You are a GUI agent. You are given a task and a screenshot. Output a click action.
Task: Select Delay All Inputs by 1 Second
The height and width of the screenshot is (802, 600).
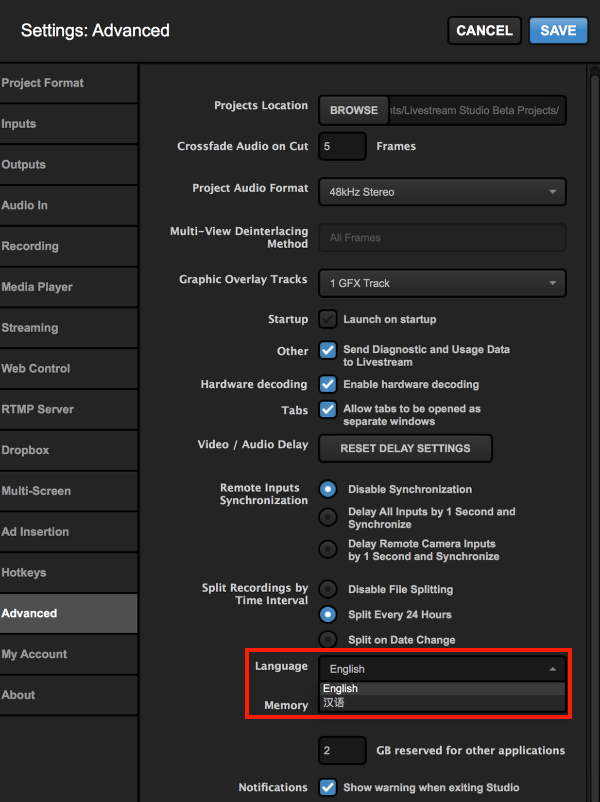click(327, 517)
